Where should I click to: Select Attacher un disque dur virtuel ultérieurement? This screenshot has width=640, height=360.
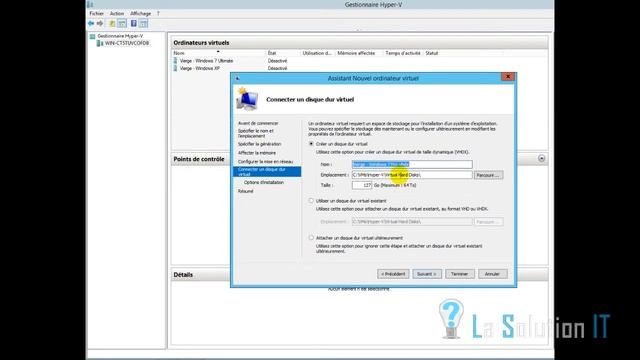coord(311,238)
